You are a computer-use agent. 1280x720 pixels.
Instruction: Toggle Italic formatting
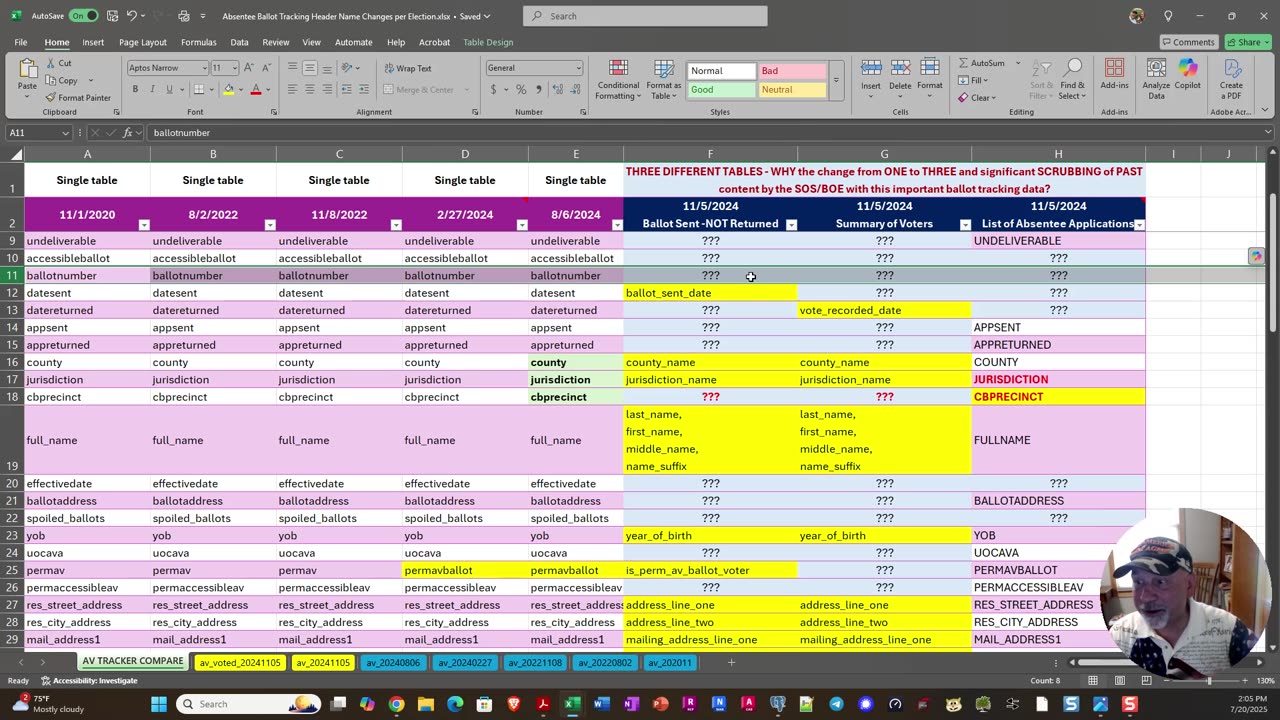152,89
